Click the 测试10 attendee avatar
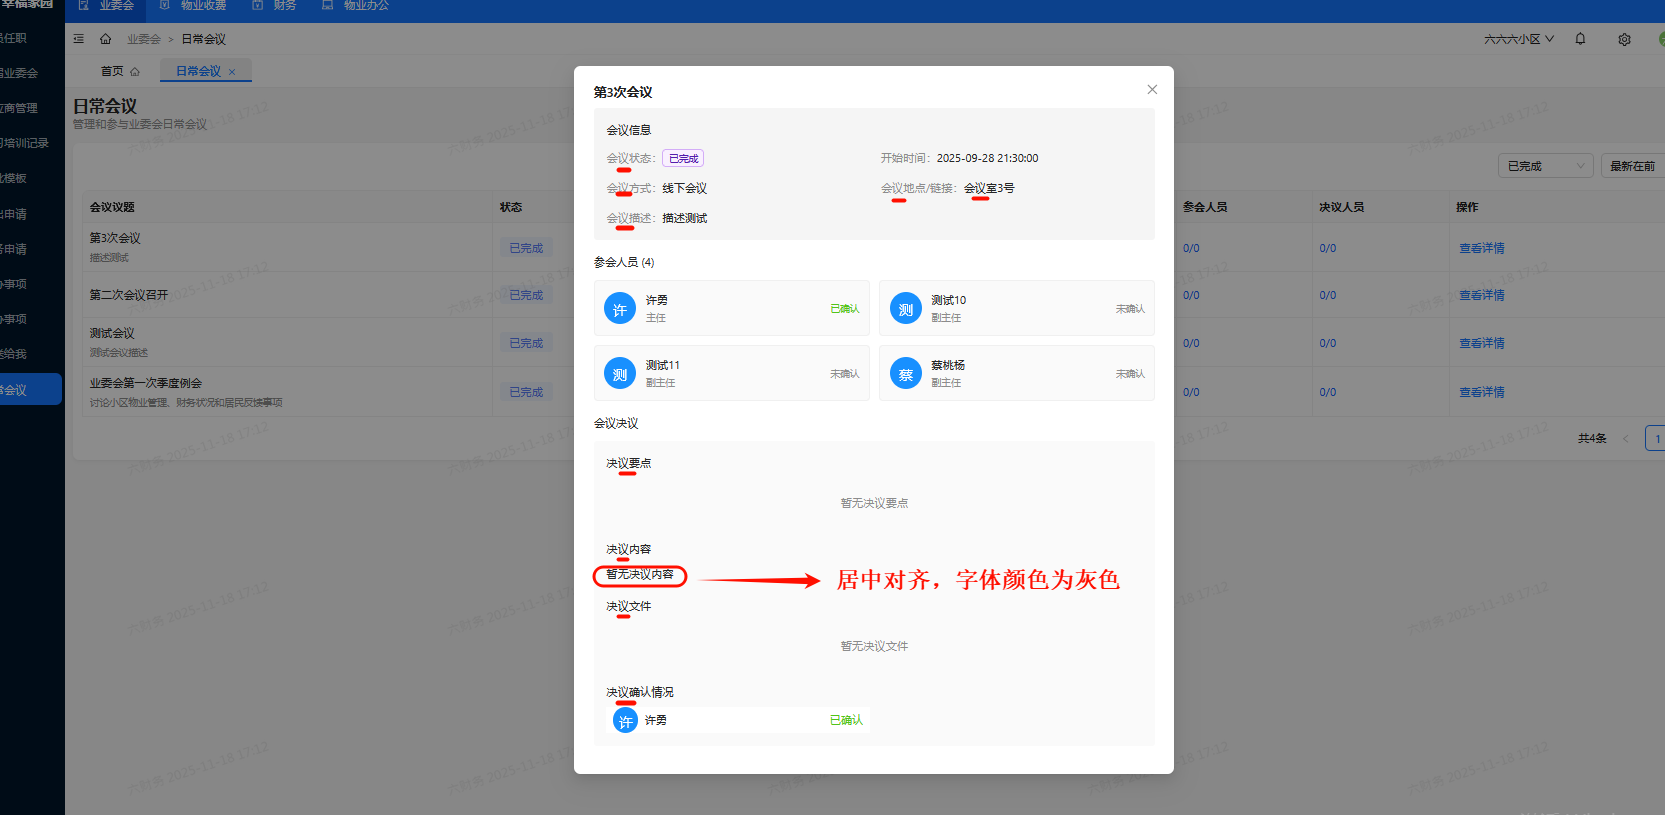Image resolution: width=1665 pixels, height=815 pixels. [905, 309]
